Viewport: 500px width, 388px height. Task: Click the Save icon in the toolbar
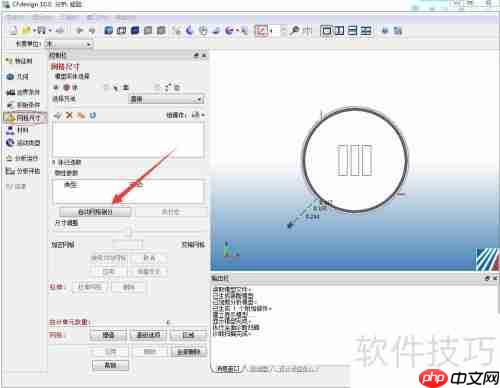pyautogui.click(x=41, y=31)
